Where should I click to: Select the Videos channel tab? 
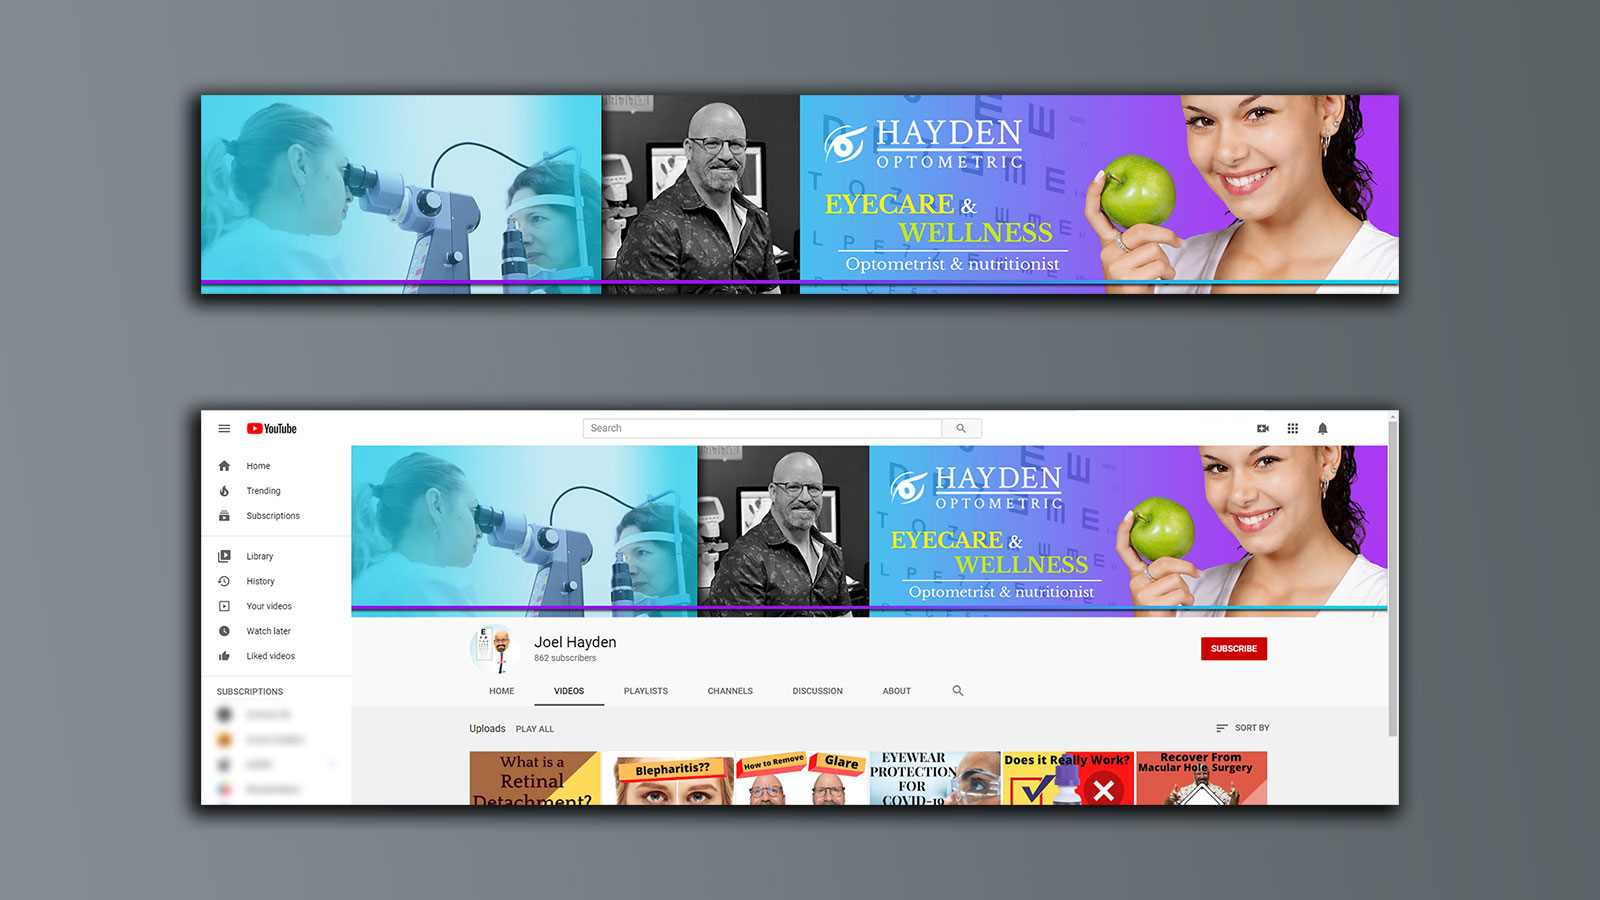pos(569,691)
